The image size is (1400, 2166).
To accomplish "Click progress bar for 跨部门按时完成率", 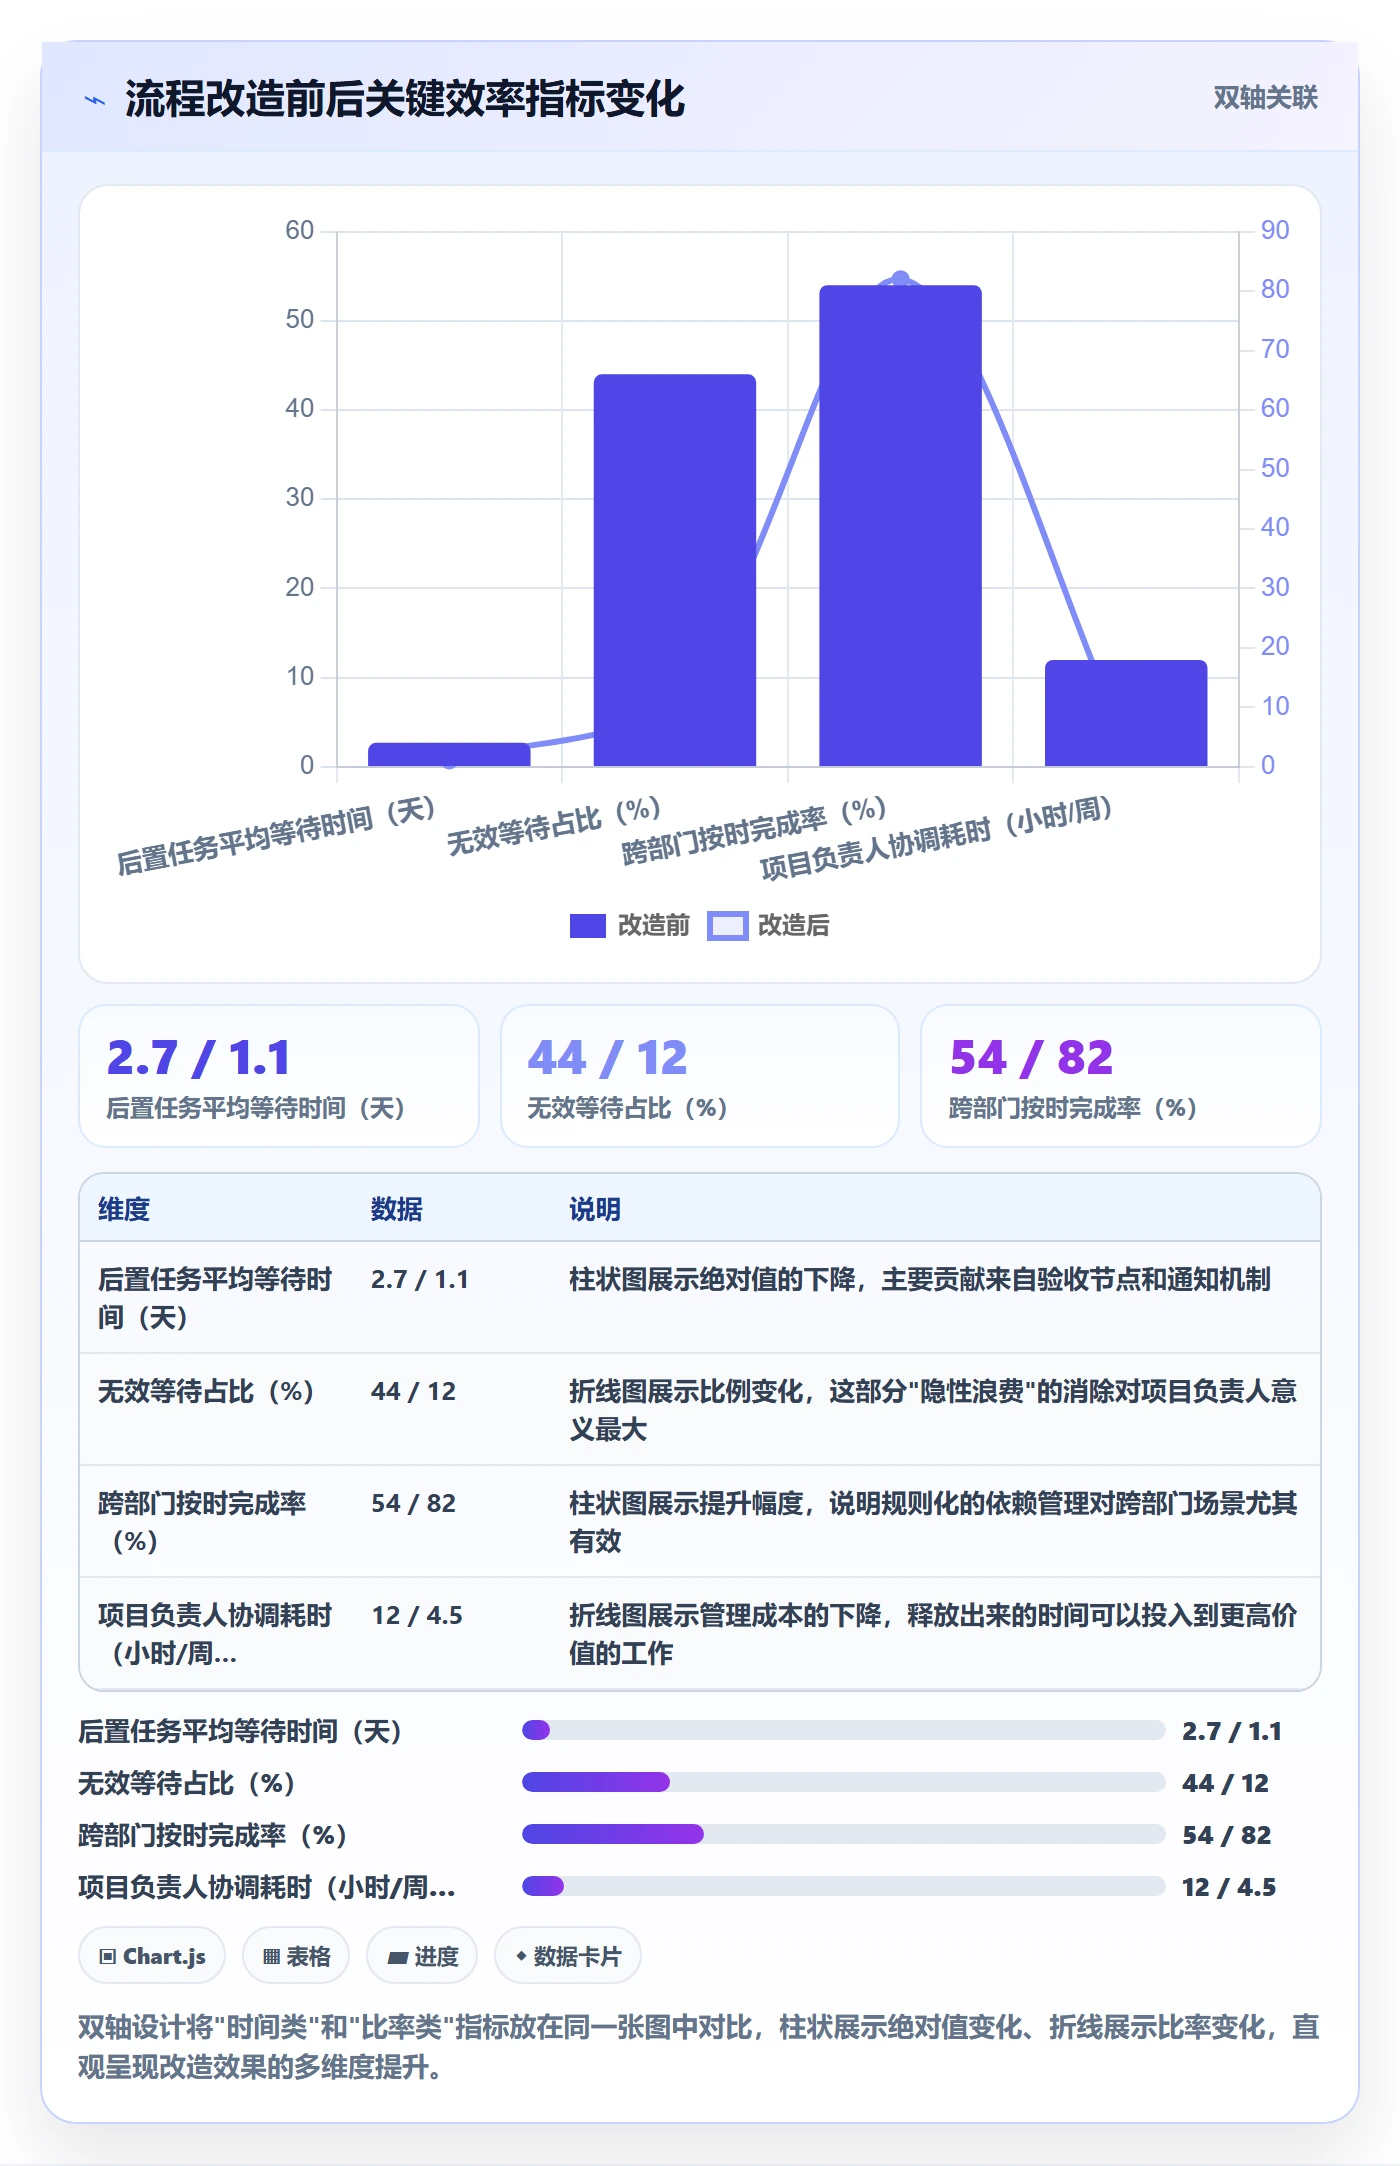I will (844, 1834).
